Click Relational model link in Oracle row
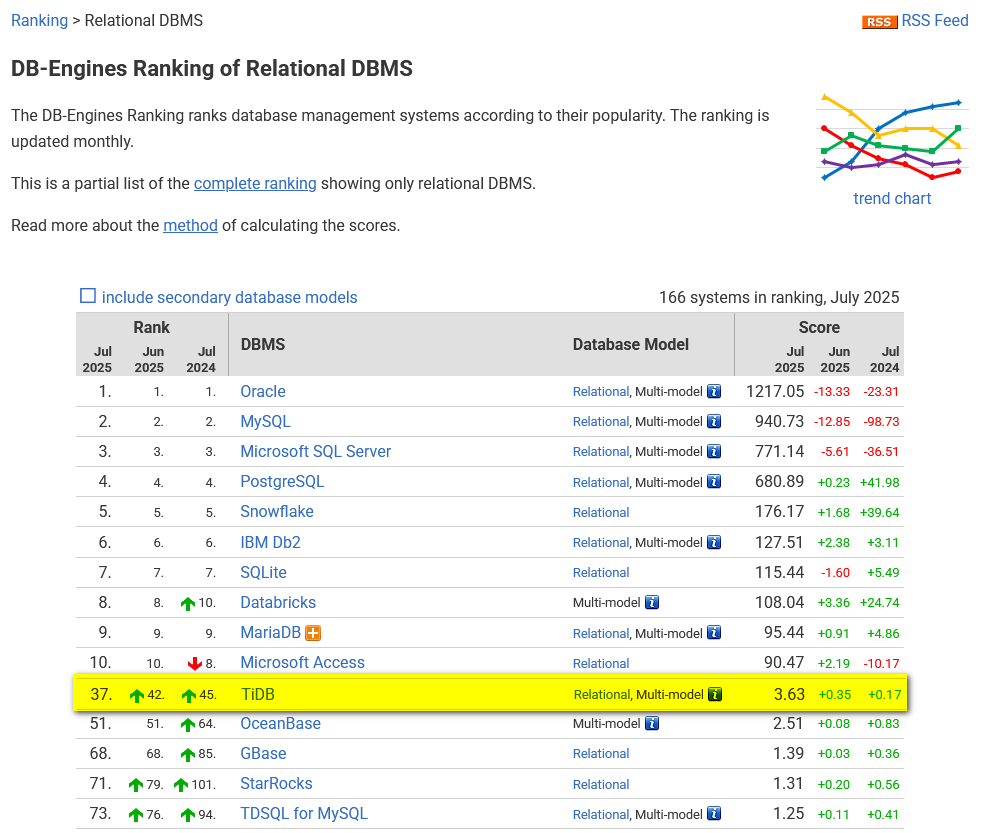 click(x=601, y=392)
